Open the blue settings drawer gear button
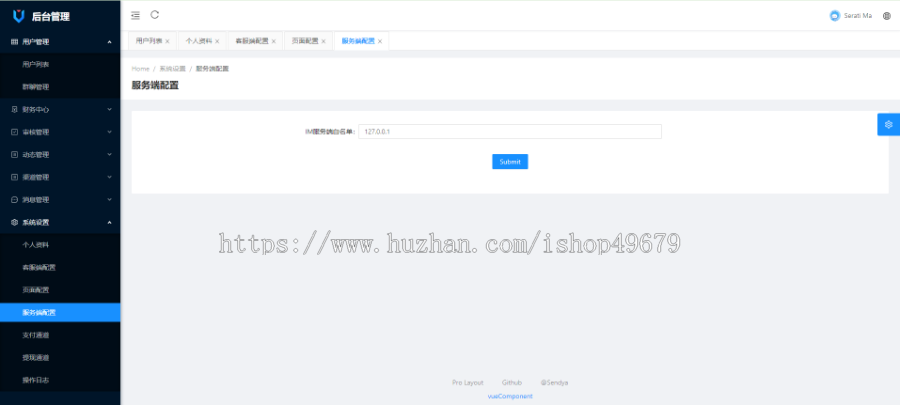Viewport: 900px width, 405px height. click(x=889, y=124)
